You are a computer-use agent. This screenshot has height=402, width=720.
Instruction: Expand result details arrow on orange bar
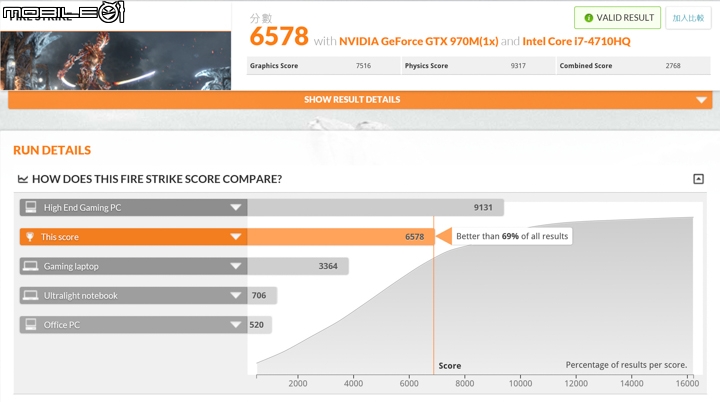[x=701, y=100]
